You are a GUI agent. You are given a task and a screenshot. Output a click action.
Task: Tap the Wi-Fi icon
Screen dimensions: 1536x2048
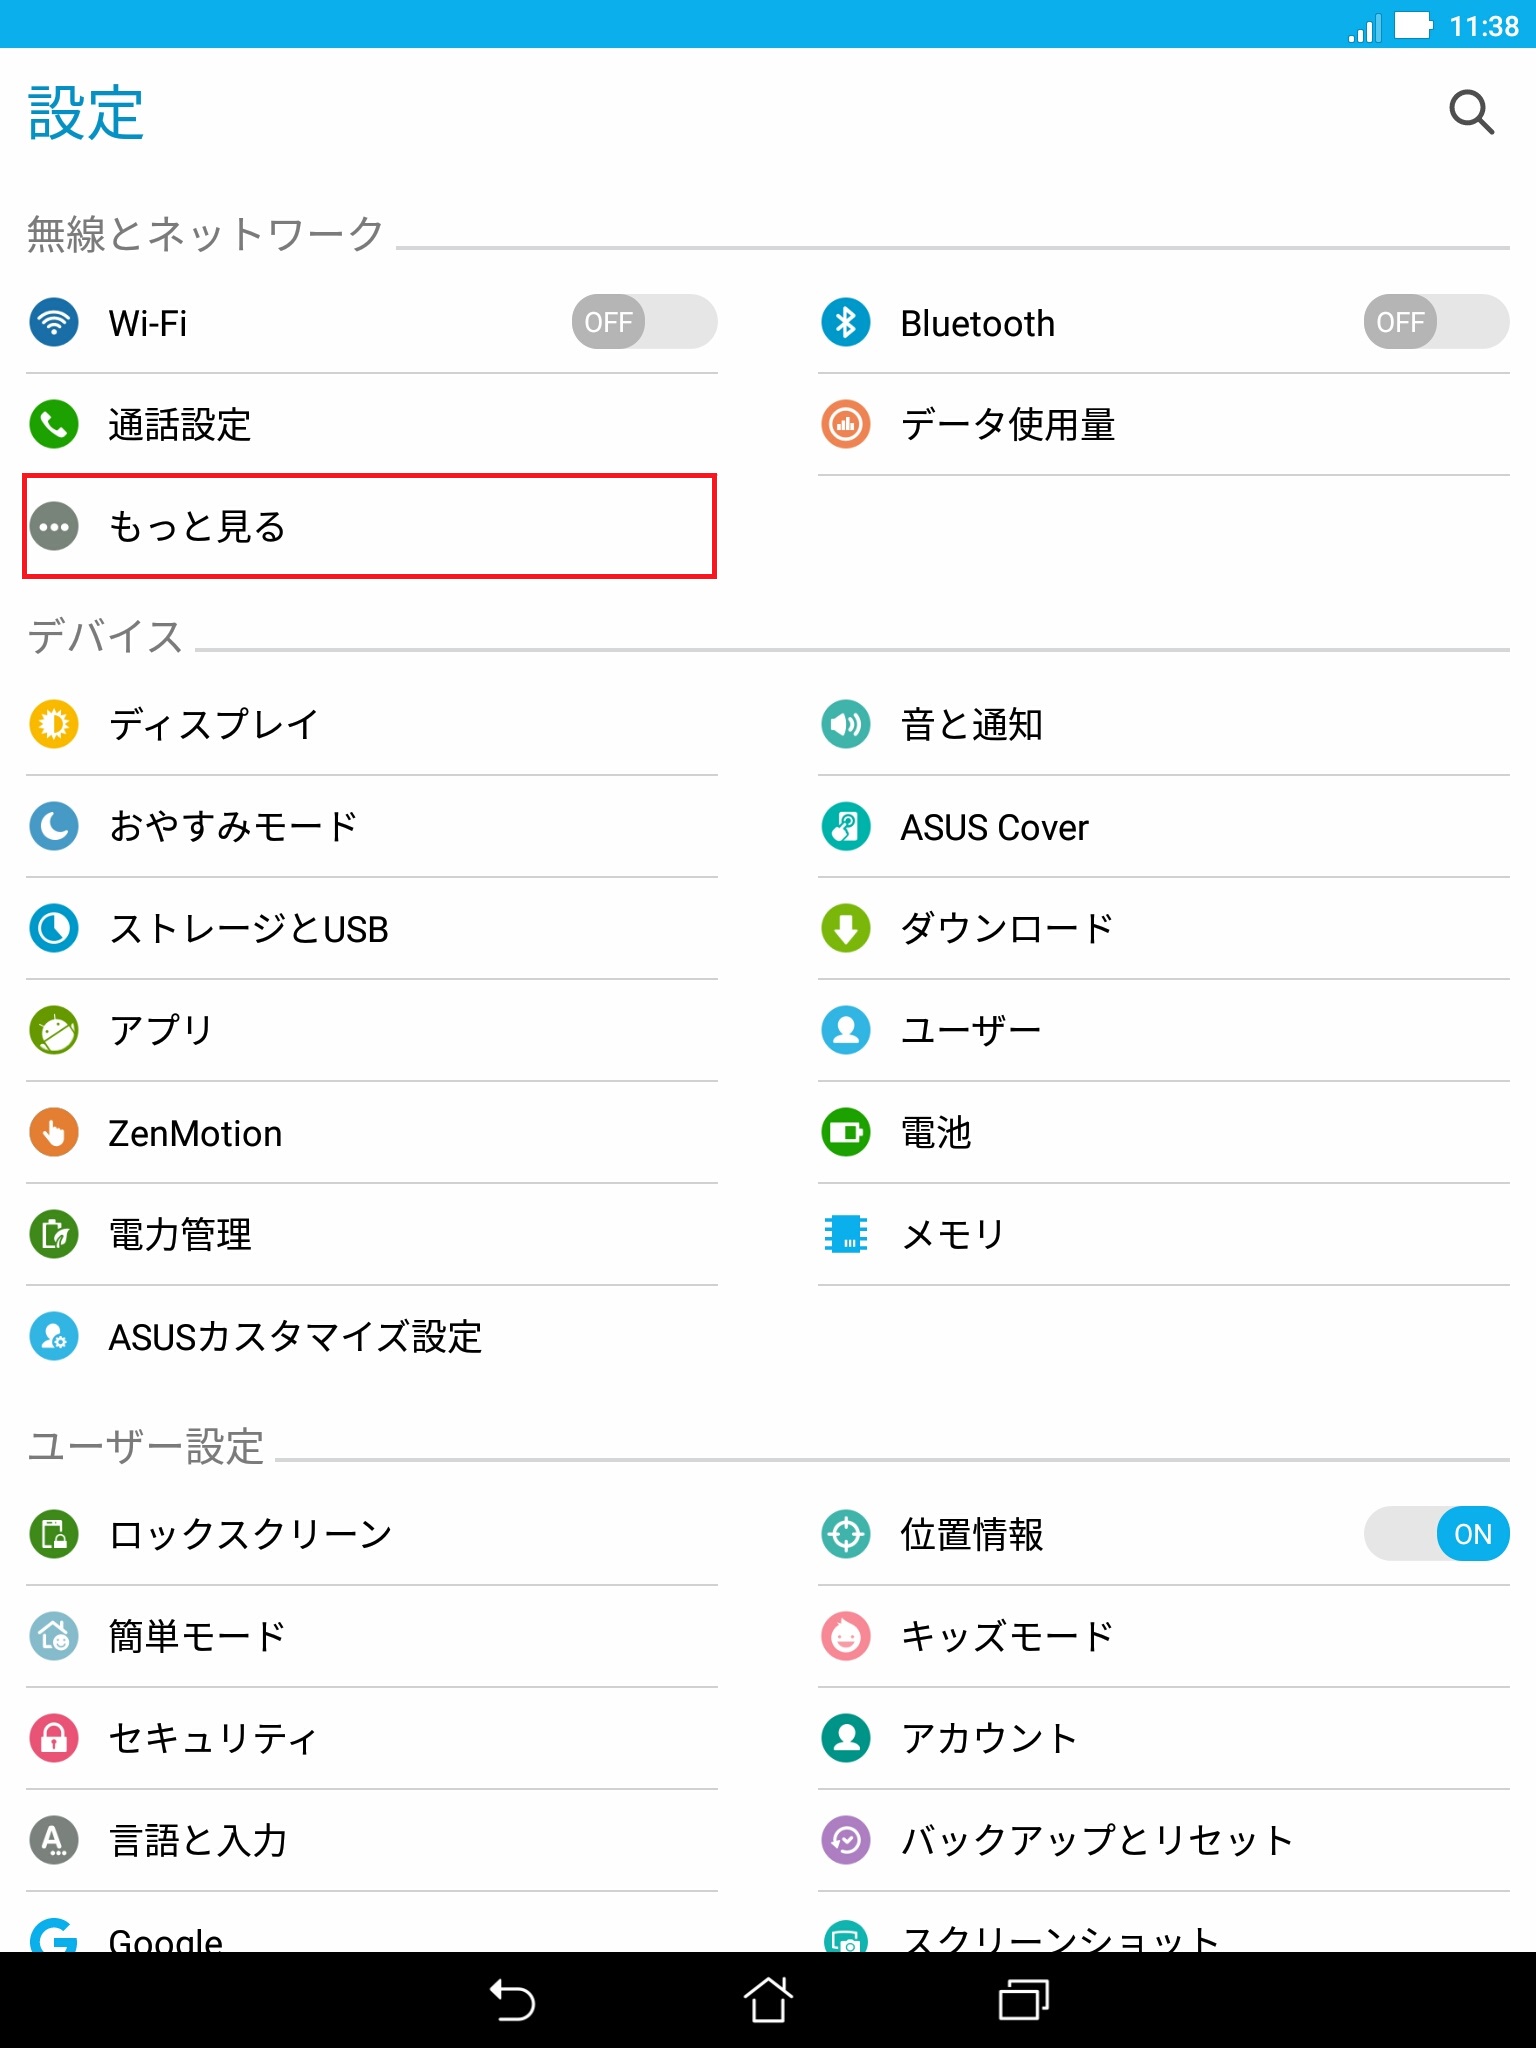(54, 323)
